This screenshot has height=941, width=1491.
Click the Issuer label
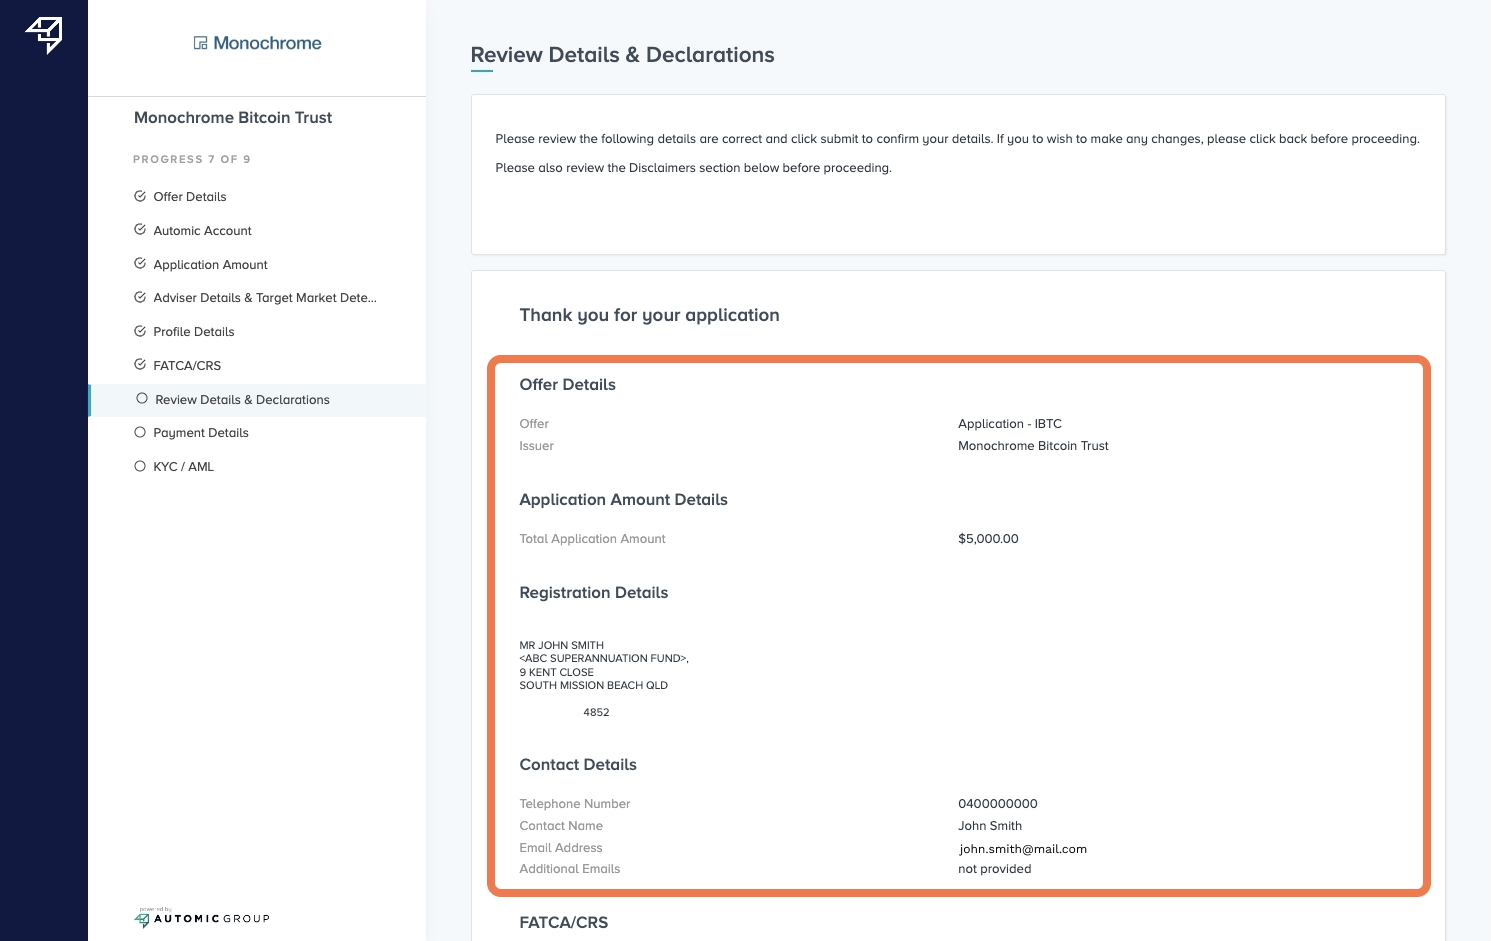point(537,446)
